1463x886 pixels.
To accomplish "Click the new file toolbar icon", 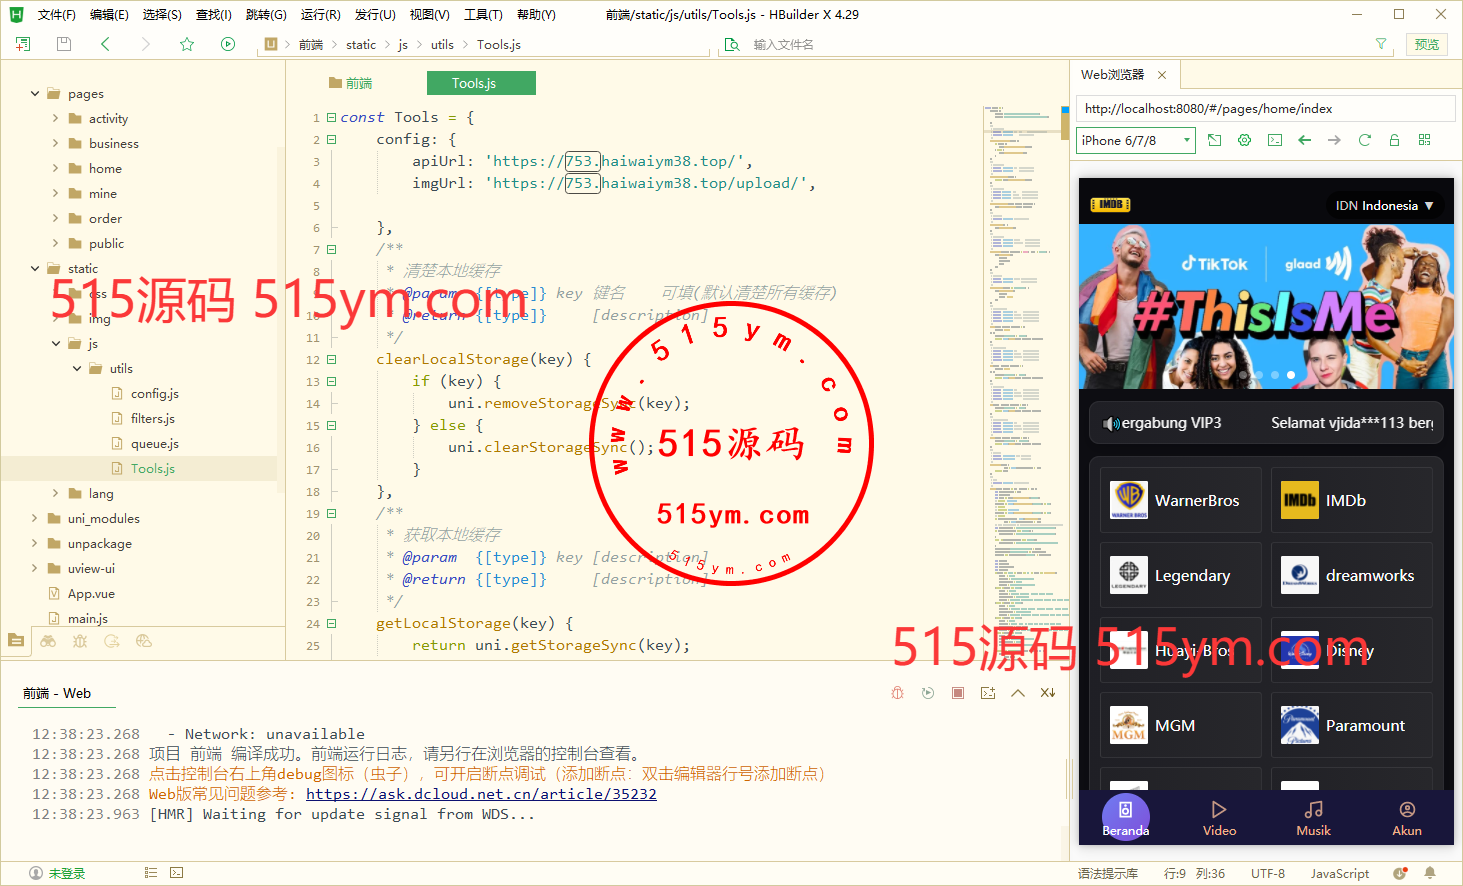I will 23,44.
